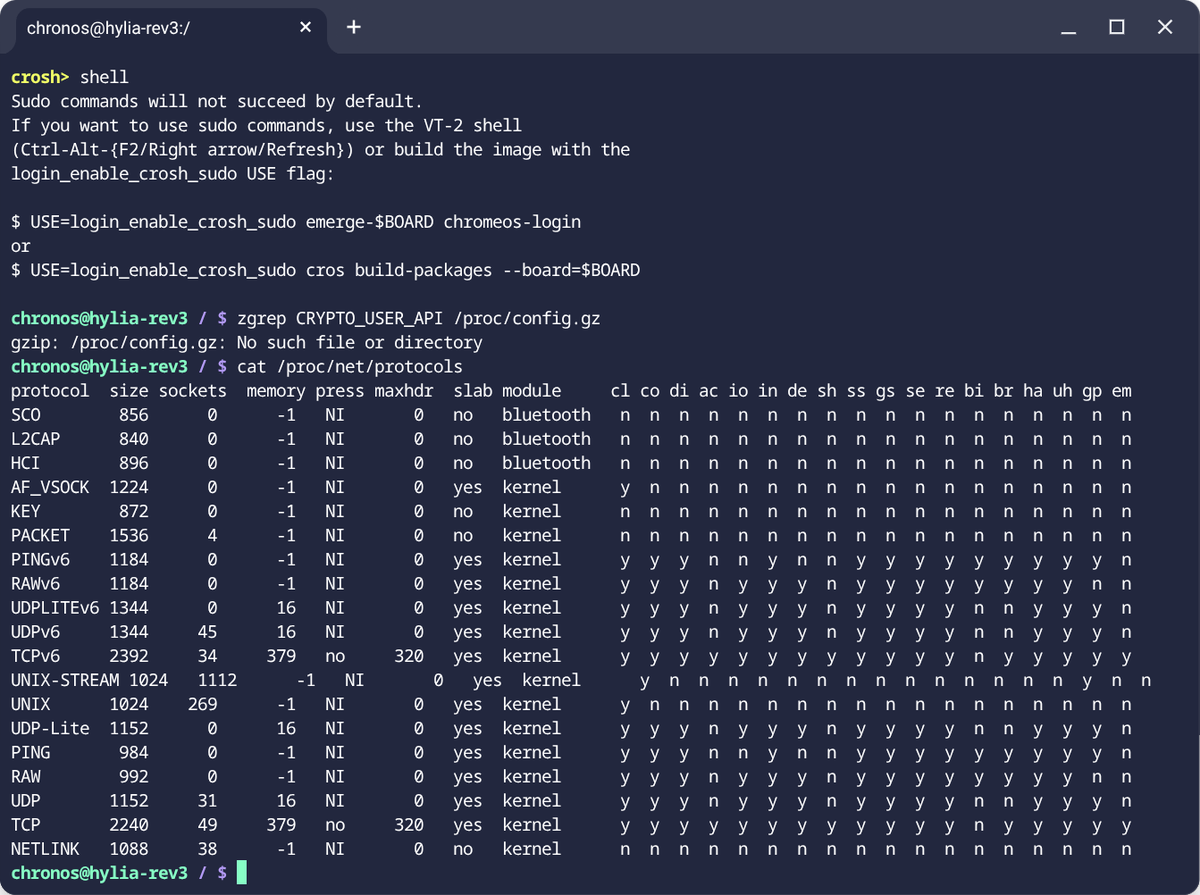The image size is (1200, 895).
Task: Click the UDPv6 protocol name
Action: tap(36, 632)
